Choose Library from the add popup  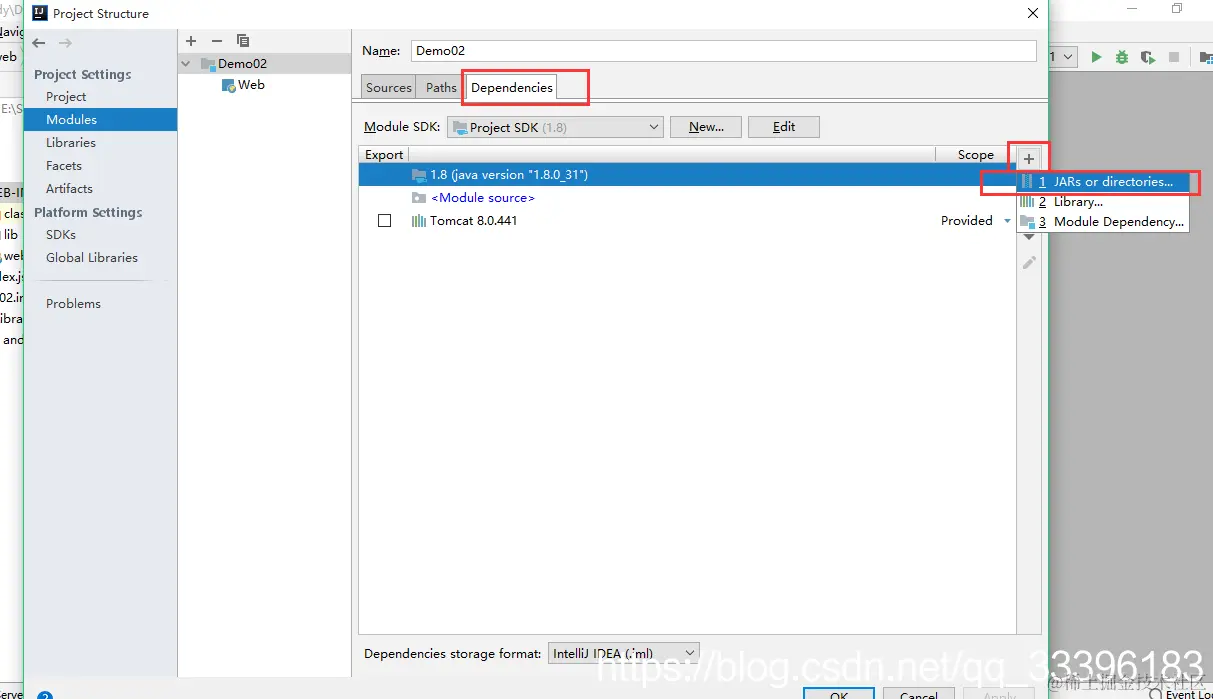click(x=1103, y=202)
